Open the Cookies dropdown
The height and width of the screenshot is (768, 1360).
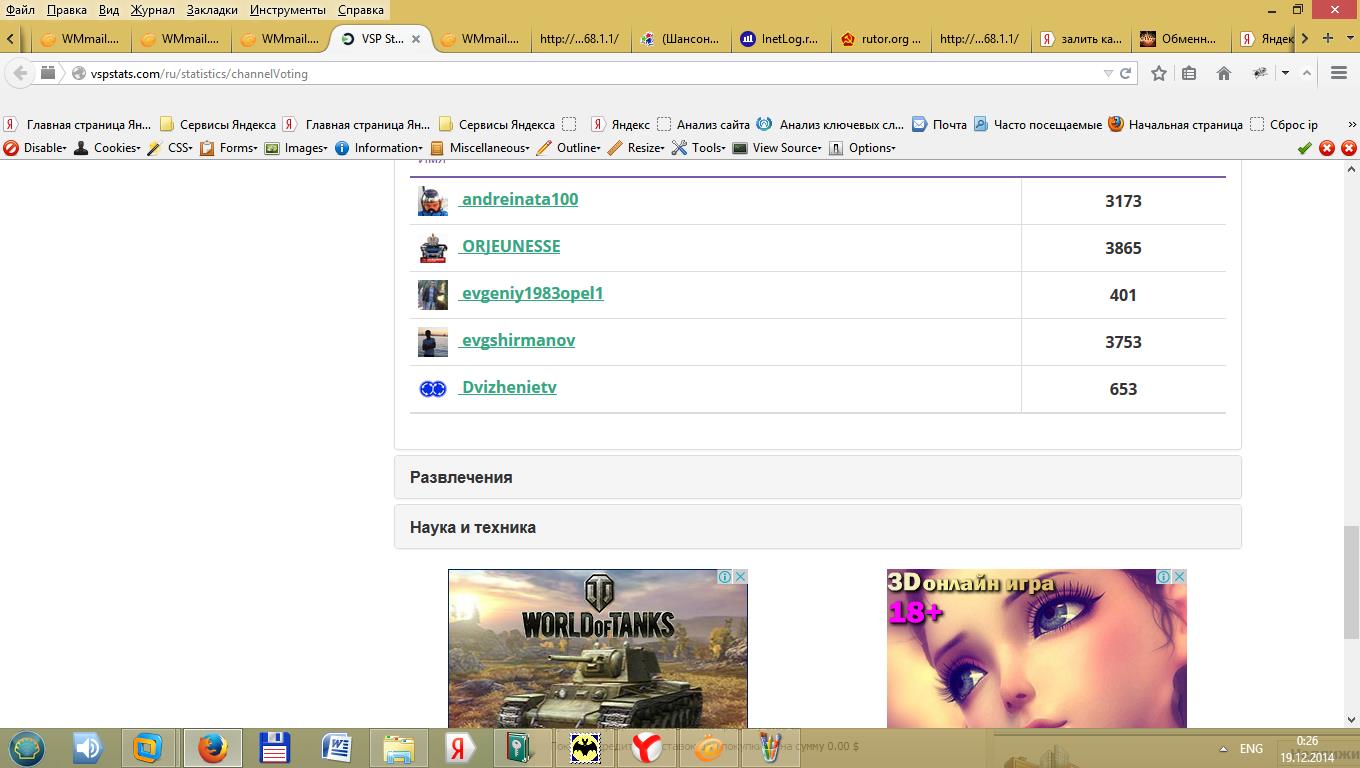coord(108,148)
